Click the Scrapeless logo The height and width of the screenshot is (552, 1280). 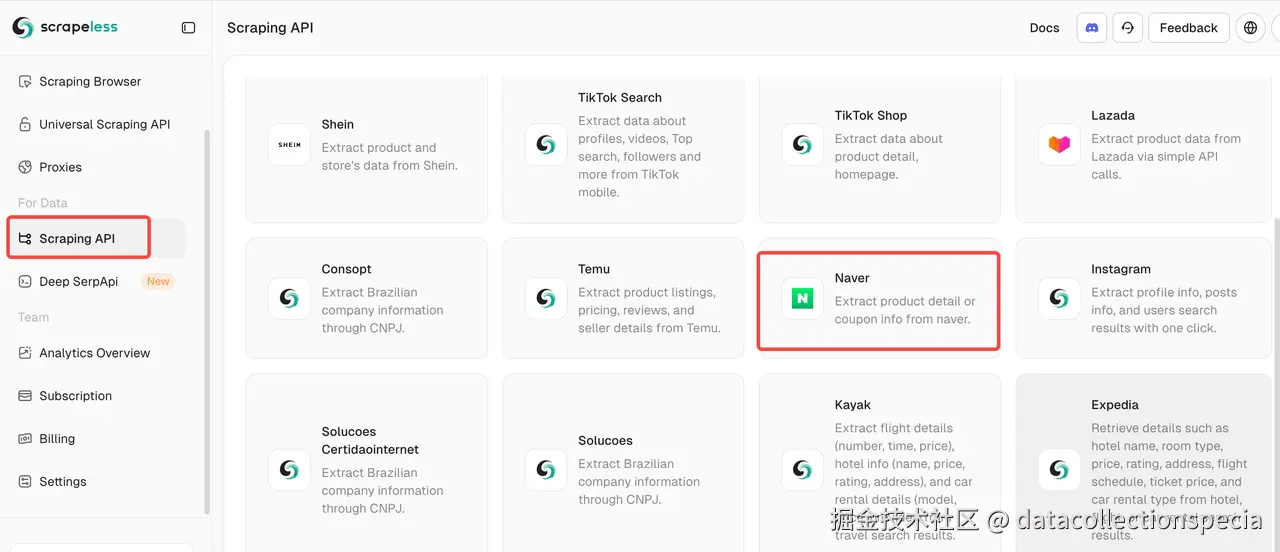(x=65, y=27)
